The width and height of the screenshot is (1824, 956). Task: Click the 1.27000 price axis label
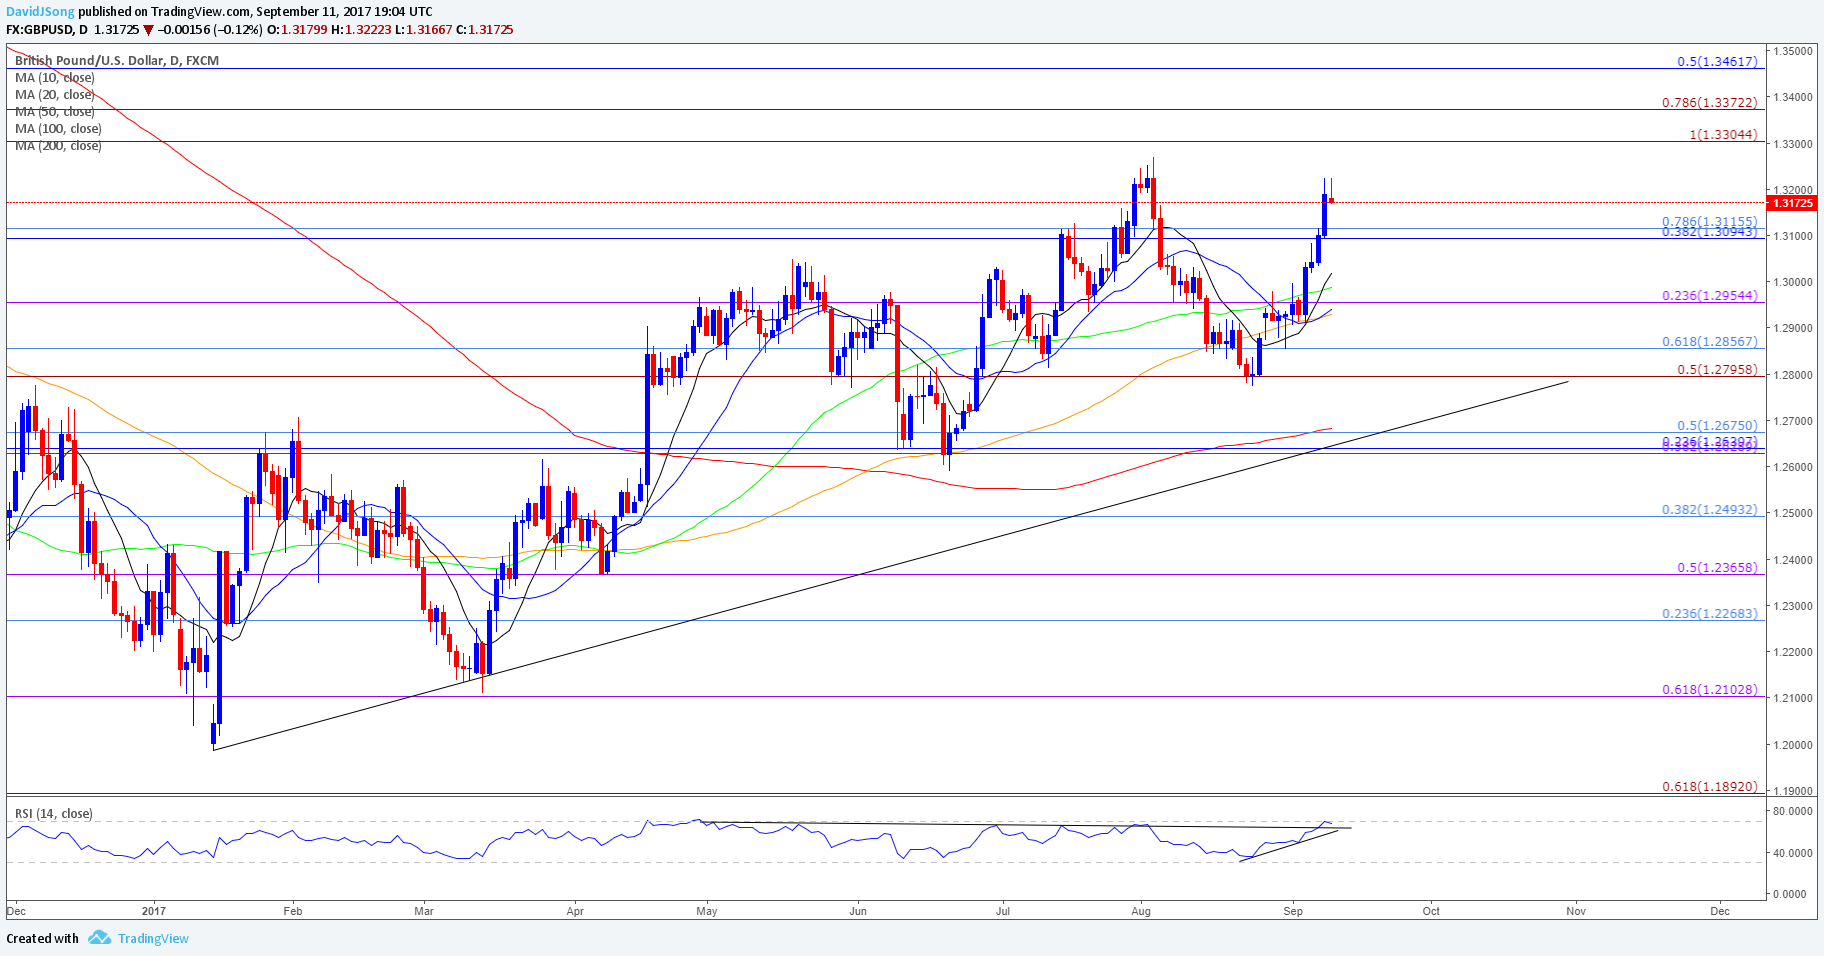[x=1793, y=421]
